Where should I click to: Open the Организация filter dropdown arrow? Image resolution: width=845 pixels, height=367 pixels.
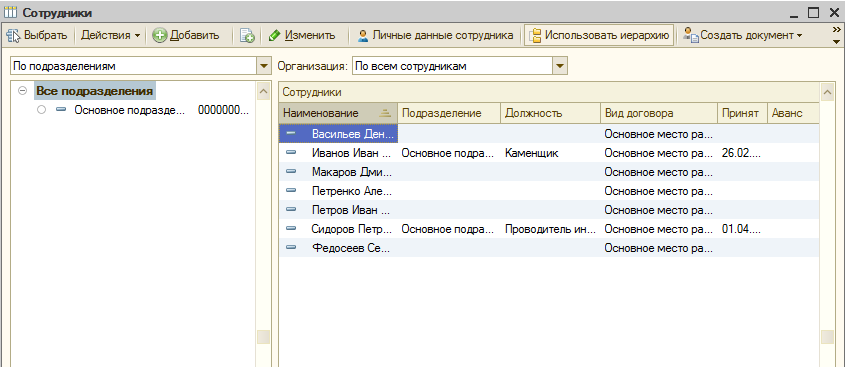point(560,66)
